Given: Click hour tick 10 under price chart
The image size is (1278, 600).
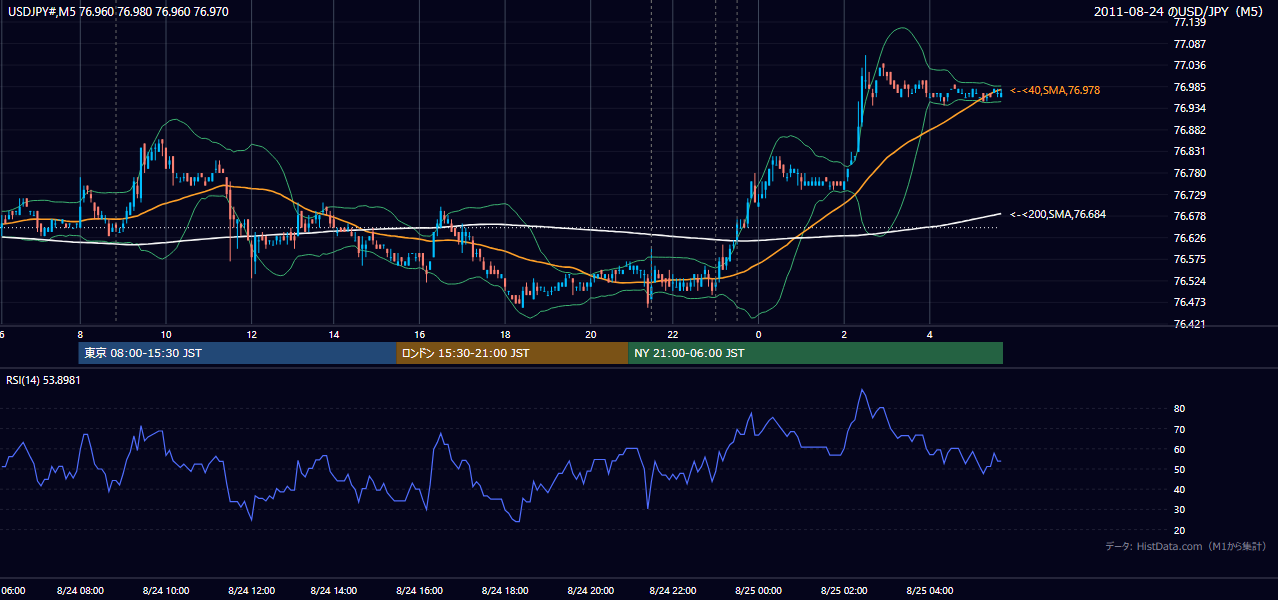Looking at the screenshot, I should coord(166,334).
